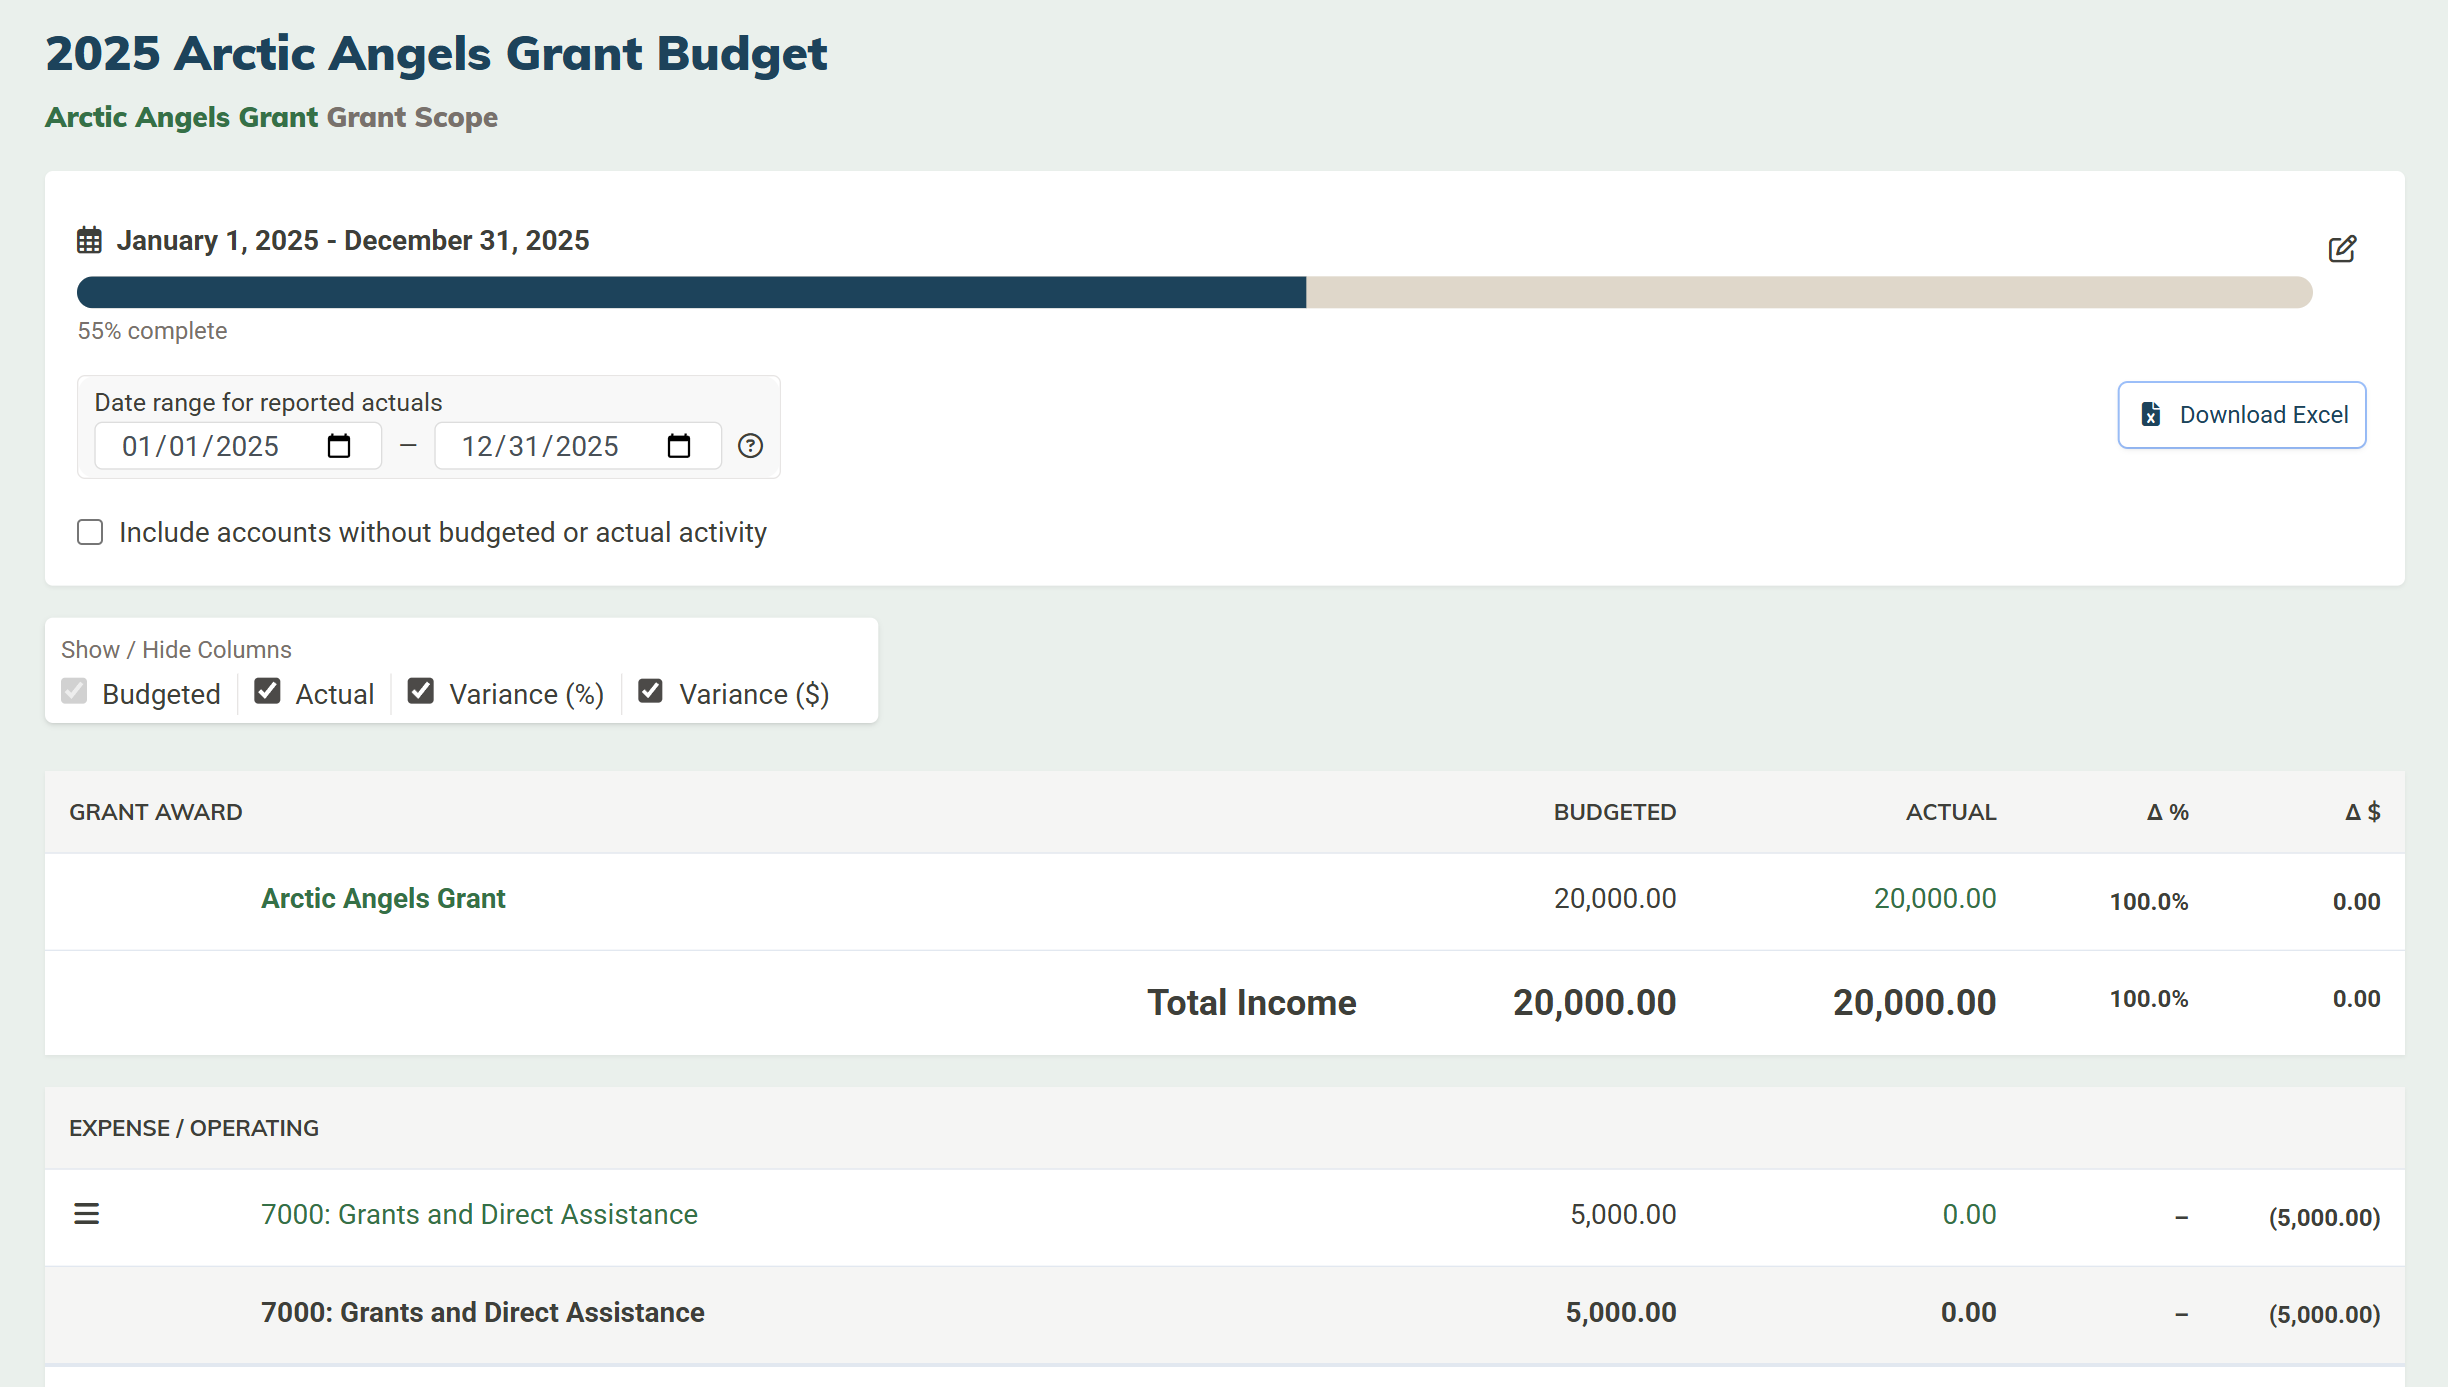Viewport: 2448px width, 1387px height.
Task: Click the calendar icon beside January 1, 2025
Action: 90,240
